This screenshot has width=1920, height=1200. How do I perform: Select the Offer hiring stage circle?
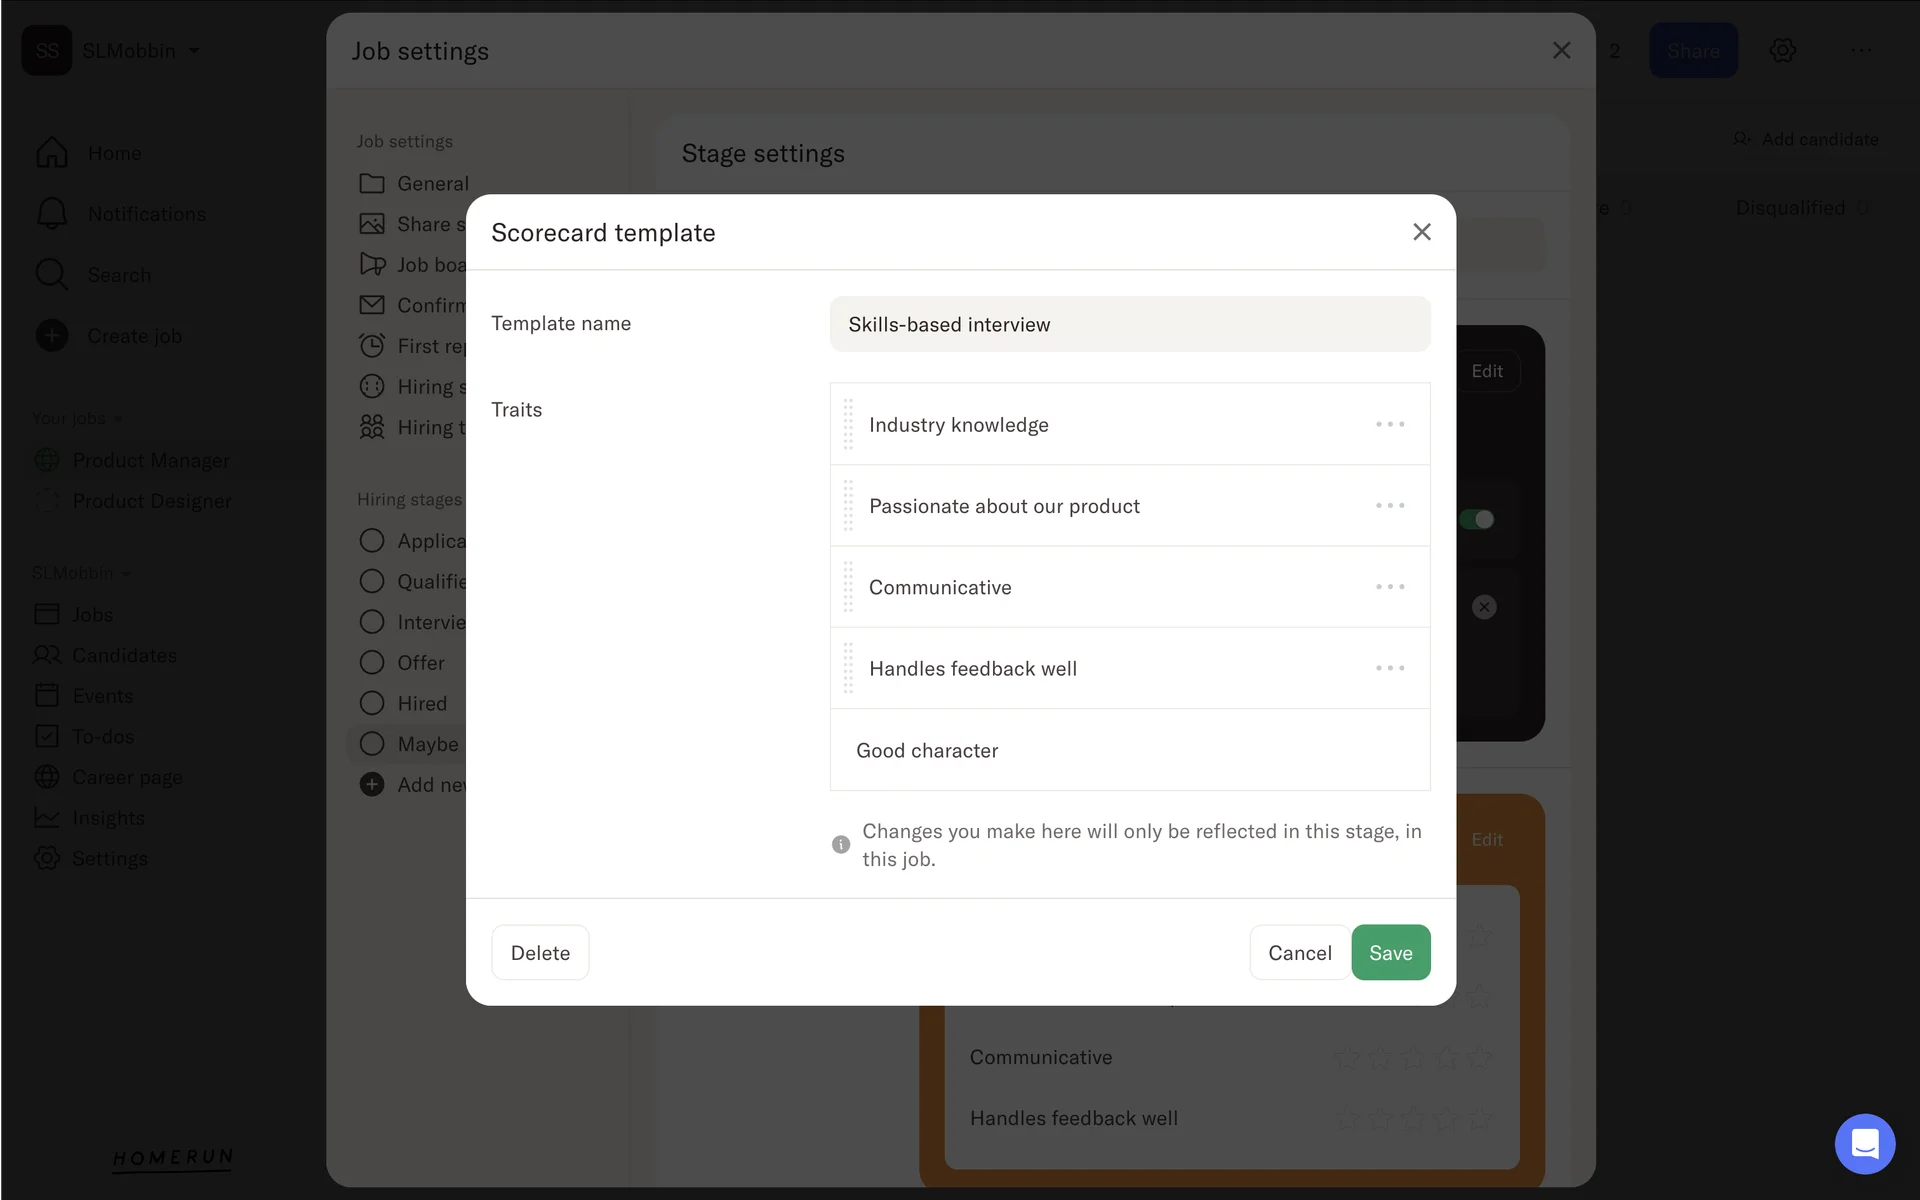(372, 663)
